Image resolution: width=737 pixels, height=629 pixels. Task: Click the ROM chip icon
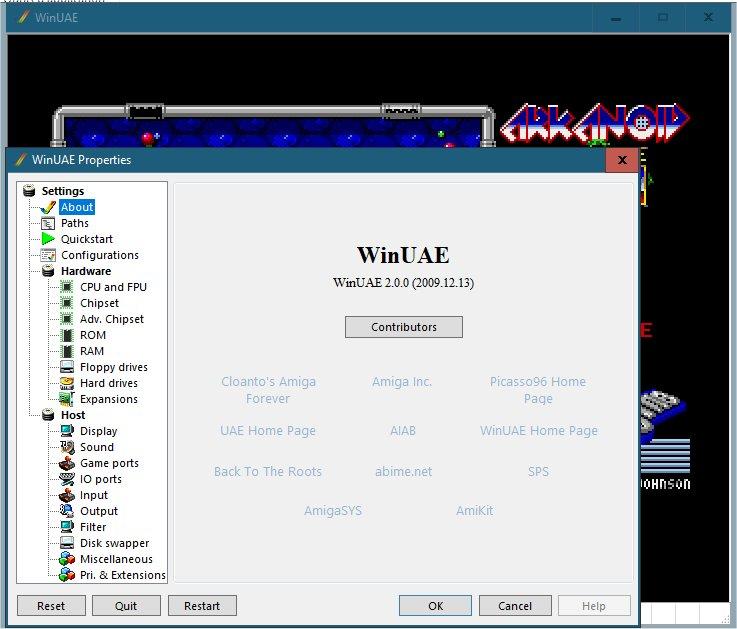pyautogui.click(x=67, y=335)
